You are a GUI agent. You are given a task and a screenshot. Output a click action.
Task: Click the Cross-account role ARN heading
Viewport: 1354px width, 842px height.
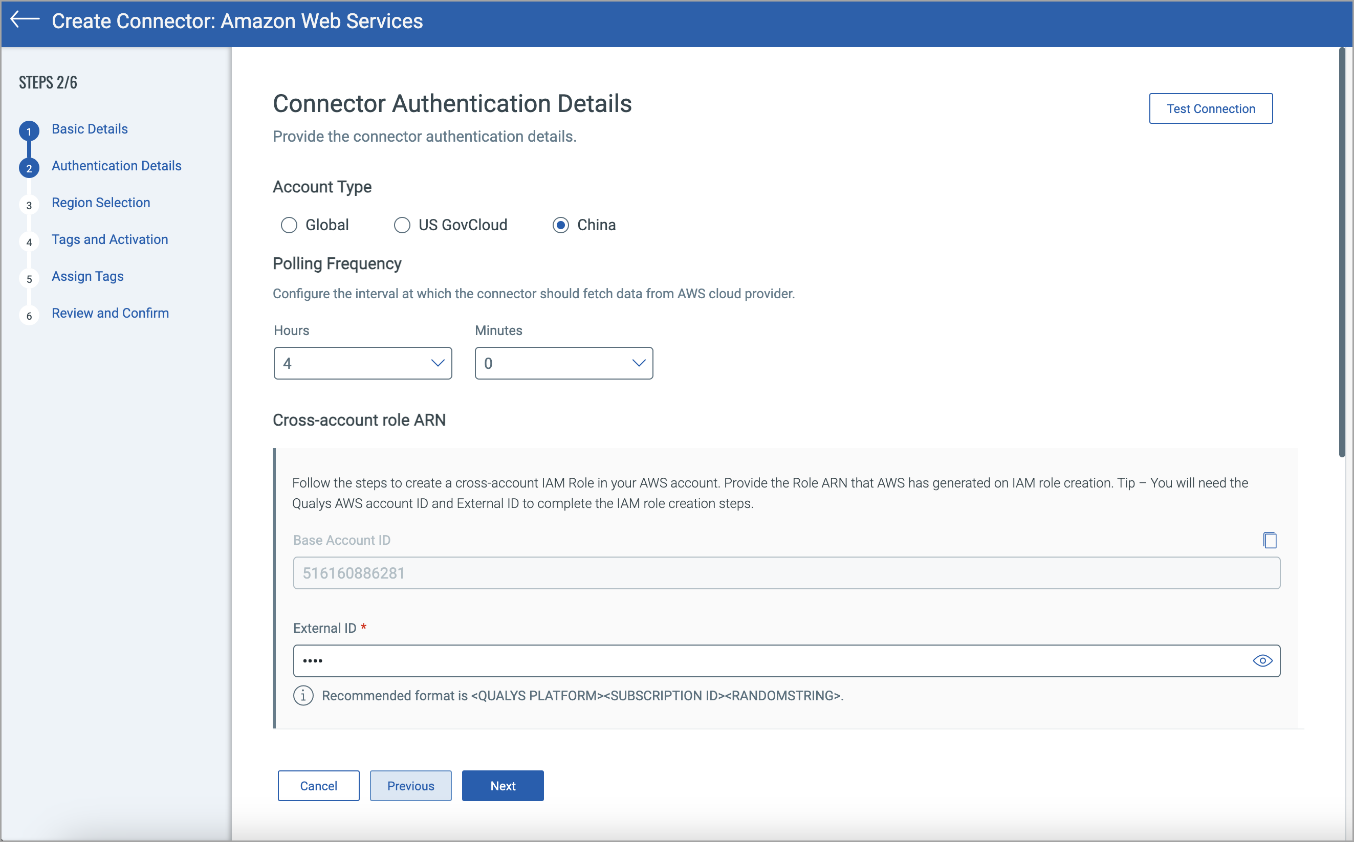point(359,421)
